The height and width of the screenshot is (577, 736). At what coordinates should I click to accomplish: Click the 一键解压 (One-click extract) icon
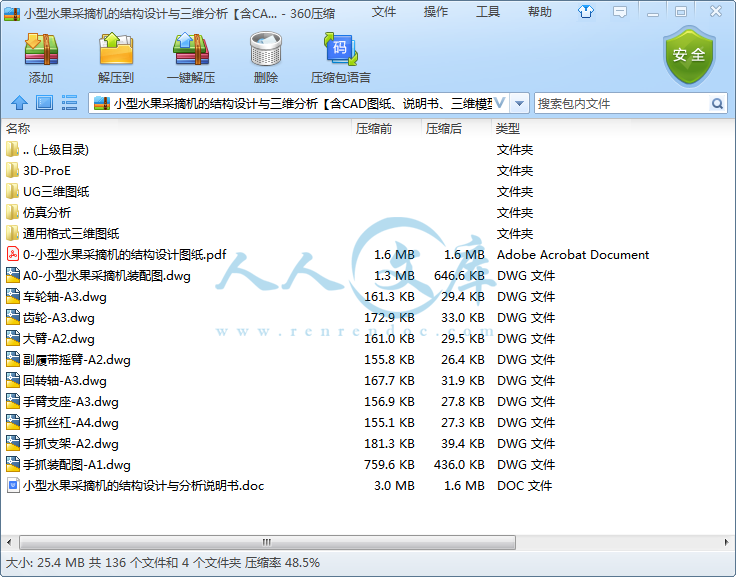point(191,49)
